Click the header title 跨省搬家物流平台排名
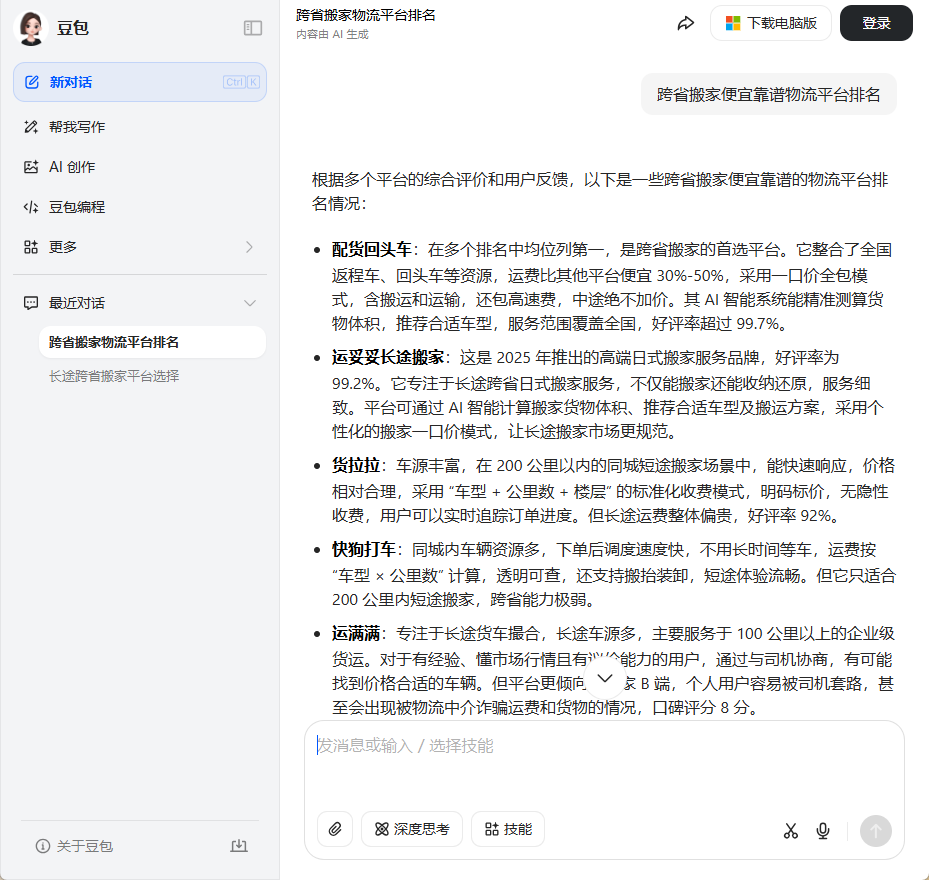This screenshot has width=929, height=880. pyautogui.click(x=366, y=15)
